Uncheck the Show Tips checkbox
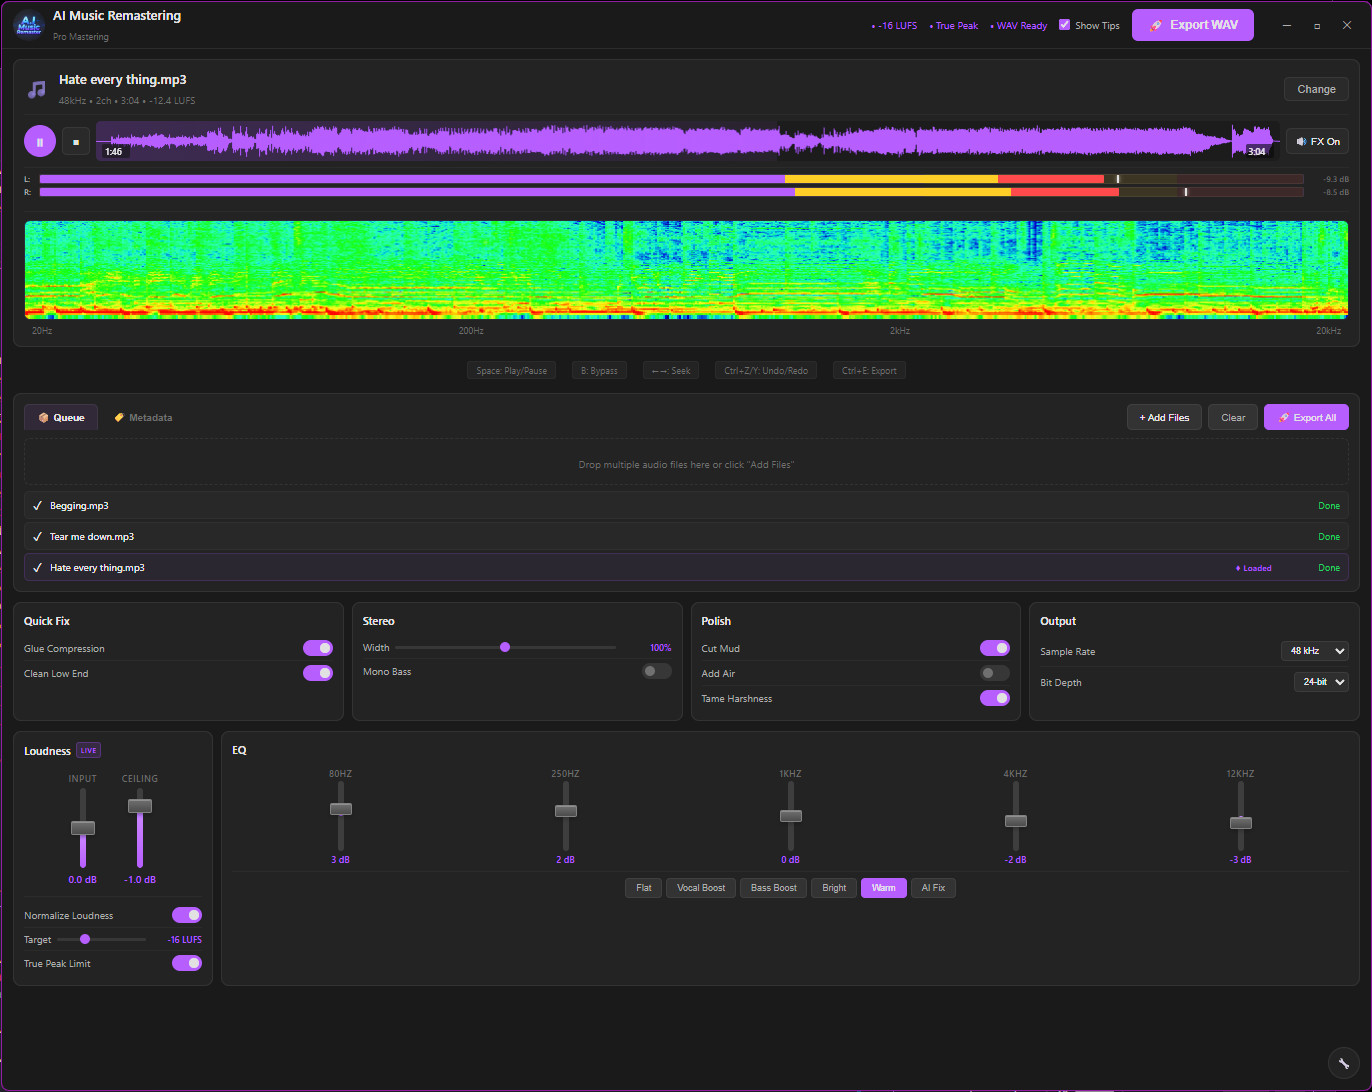The image size is (1372, 1092). [1064, 25]
